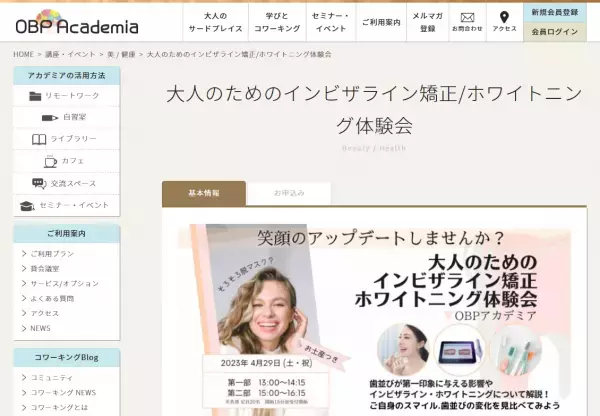Open コワーキングとは blog category

point(59,408)
